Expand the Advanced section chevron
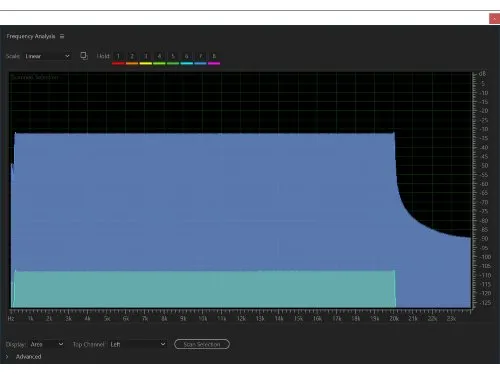 (7, 357)
